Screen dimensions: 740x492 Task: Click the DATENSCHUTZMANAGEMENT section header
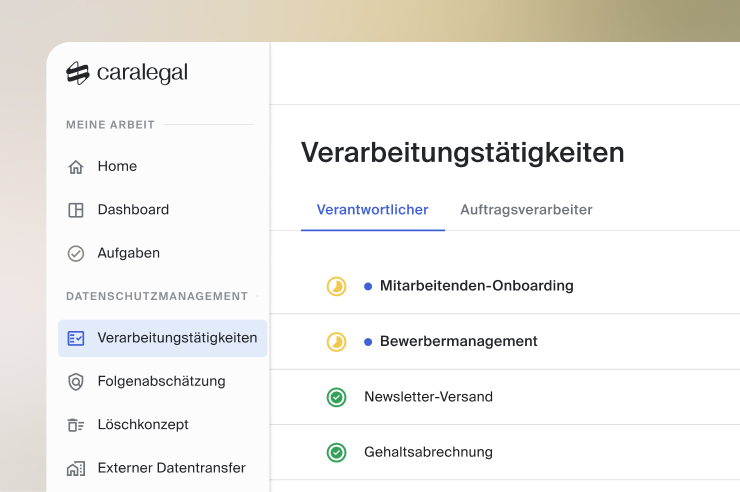157,296
